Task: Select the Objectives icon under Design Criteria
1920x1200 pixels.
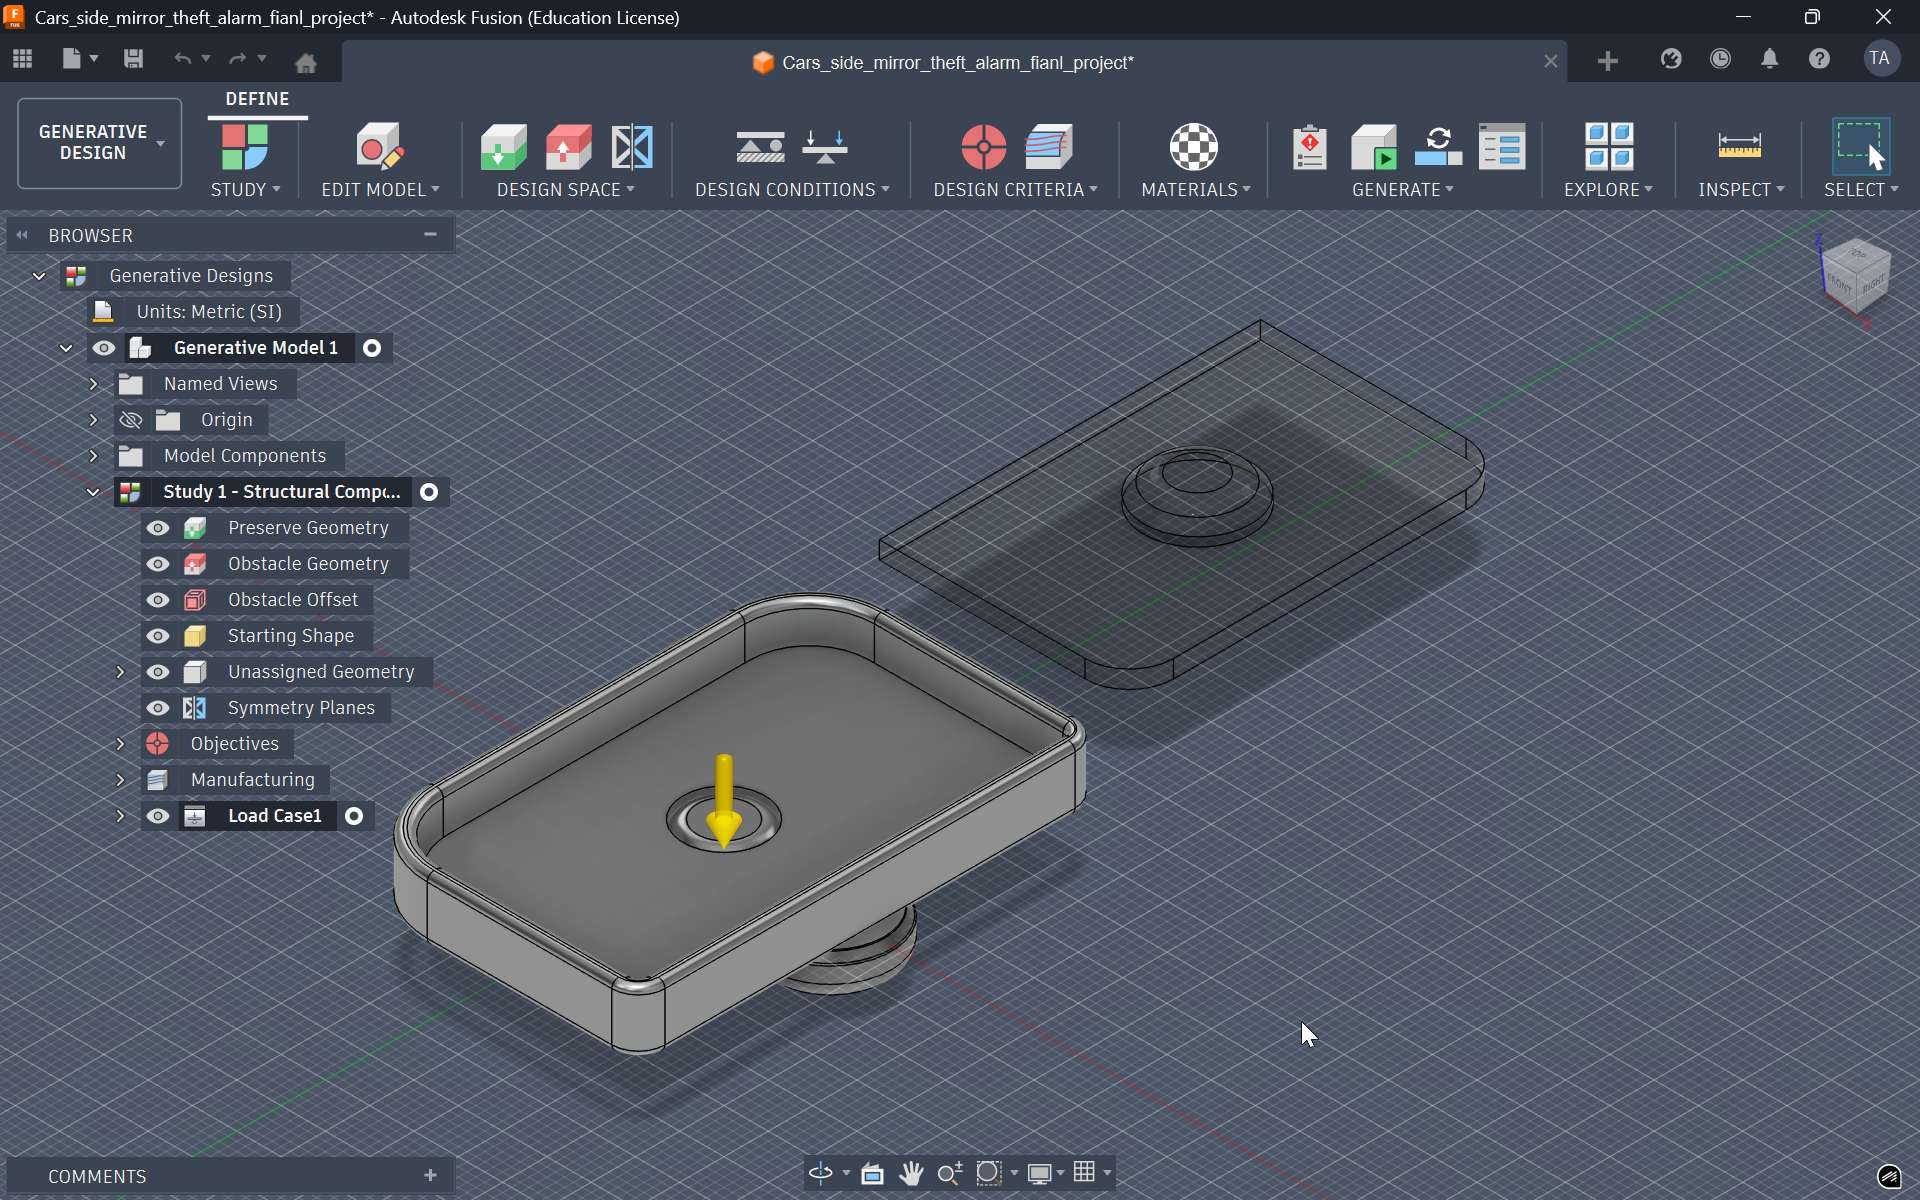Action: 984,146
